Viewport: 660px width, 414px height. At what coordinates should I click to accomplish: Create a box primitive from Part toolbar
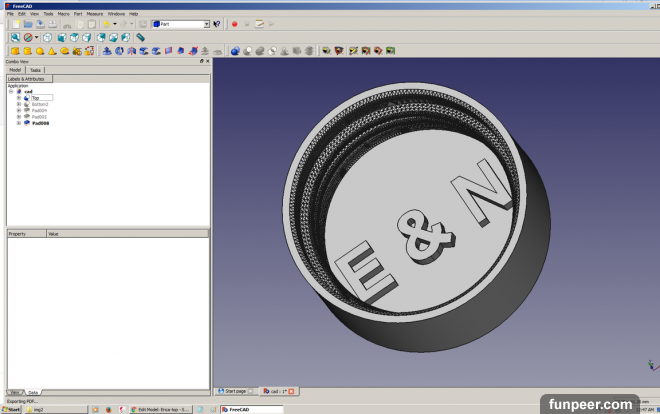(x=16, y=51)
